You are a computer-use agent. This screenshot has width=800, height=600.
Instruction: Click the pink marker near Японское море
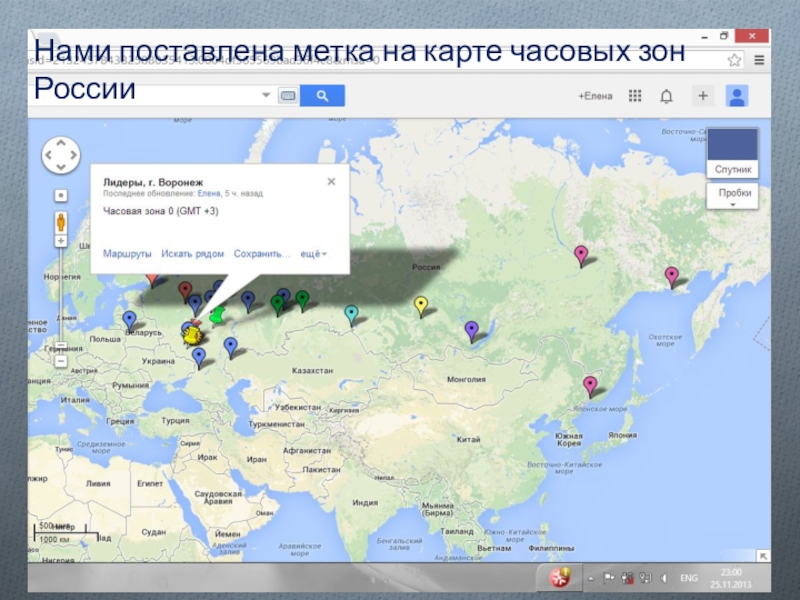590,386
